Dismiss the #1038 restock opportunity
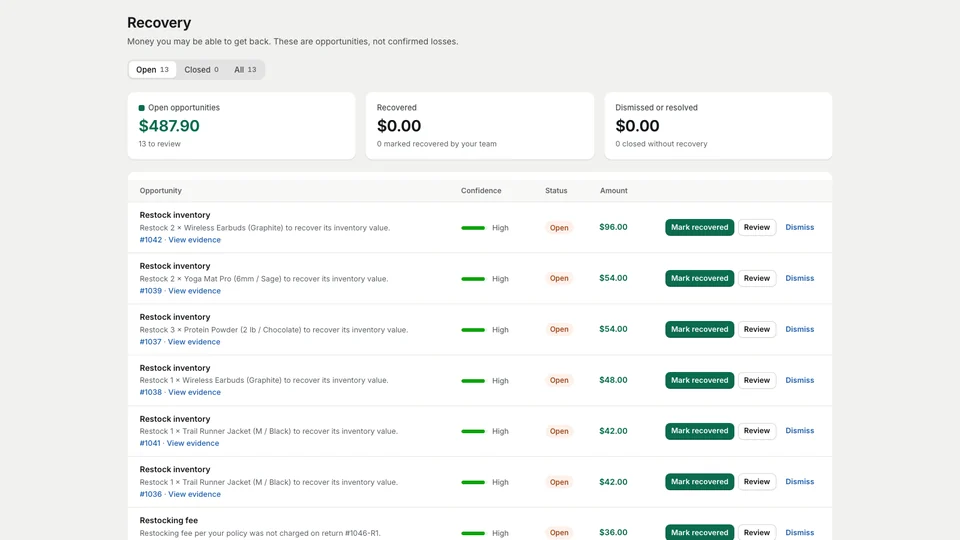960x540 pixels. pyautogui.click(x=800, y=380)
